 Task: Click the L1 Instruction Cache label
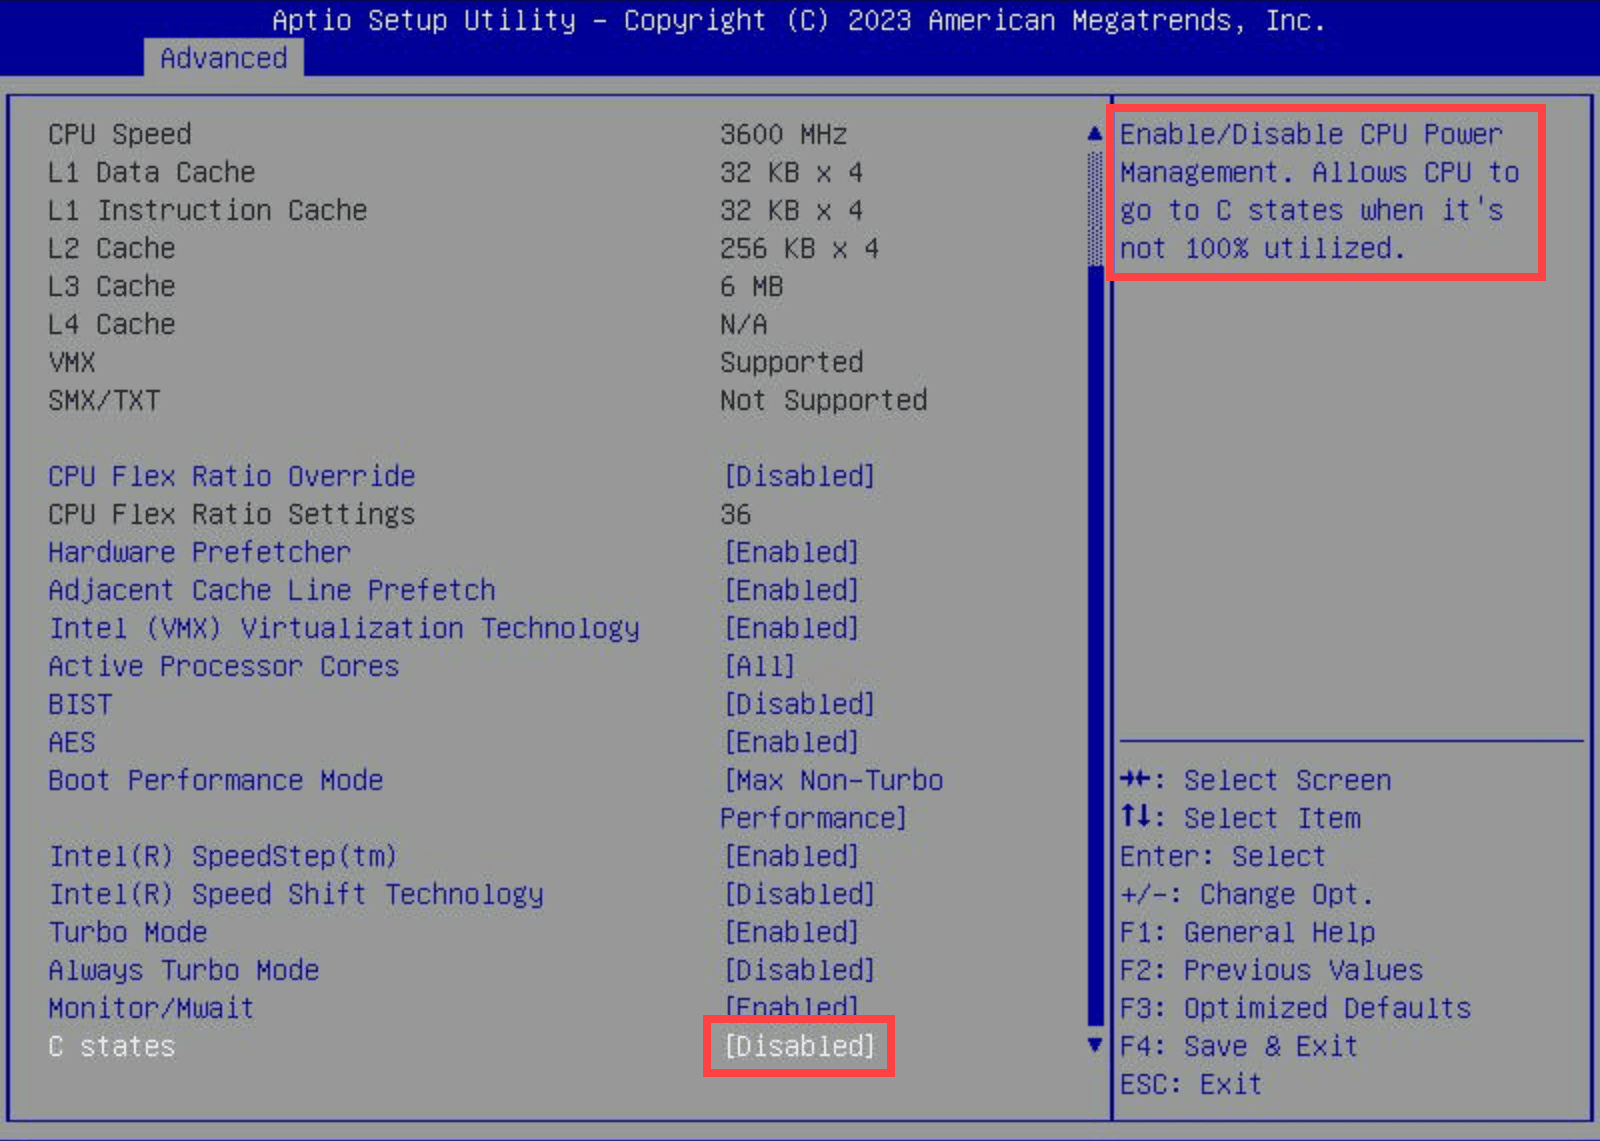click(x=208, y=210)
